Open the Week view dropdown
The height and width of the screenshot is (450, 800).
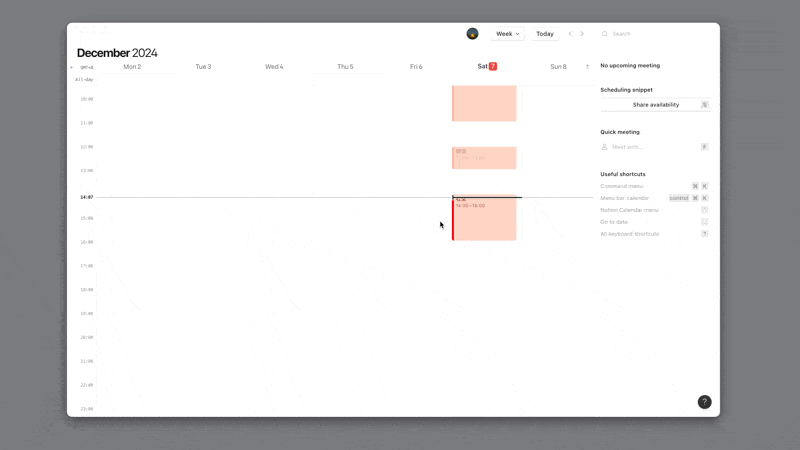[508, 34]
